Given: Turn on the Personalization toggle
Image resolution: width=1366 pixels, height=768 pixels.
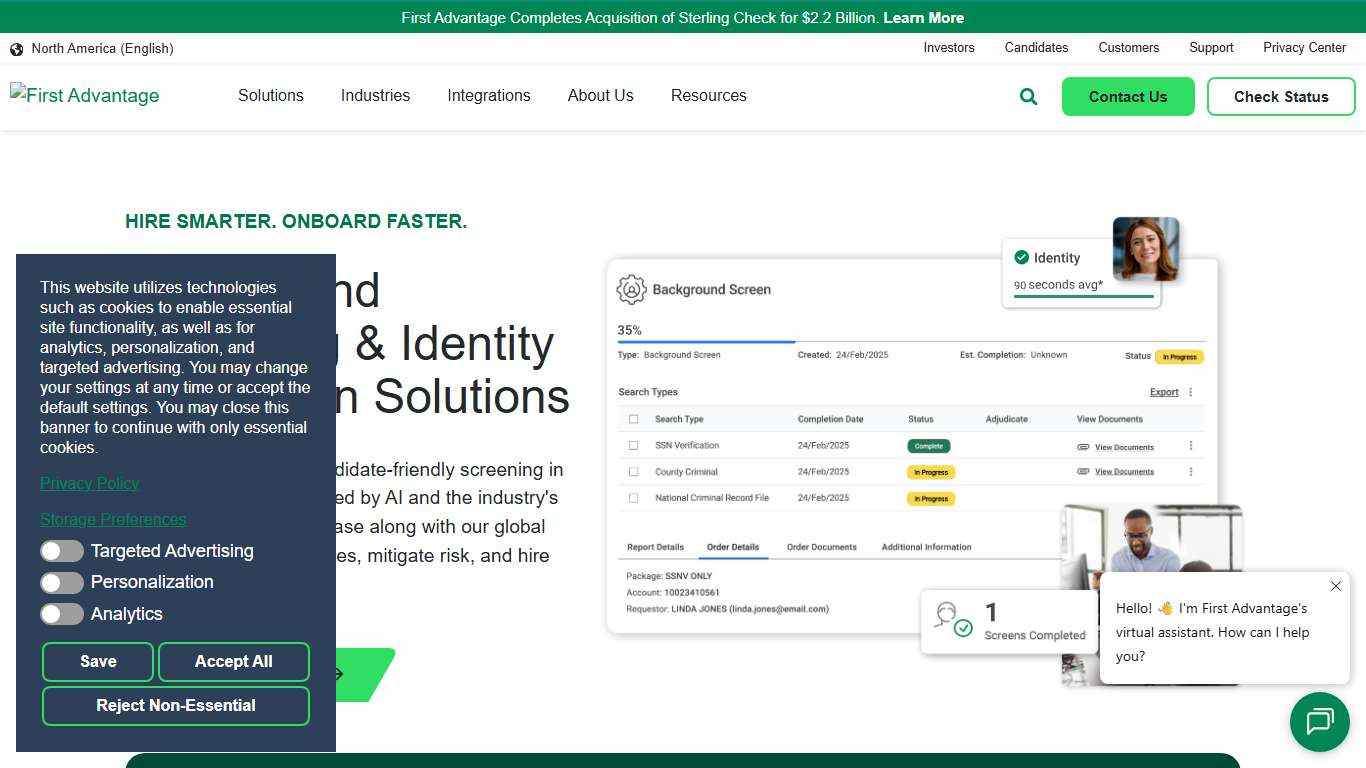Looking at the screenshot, I should [x=62, y=583].
